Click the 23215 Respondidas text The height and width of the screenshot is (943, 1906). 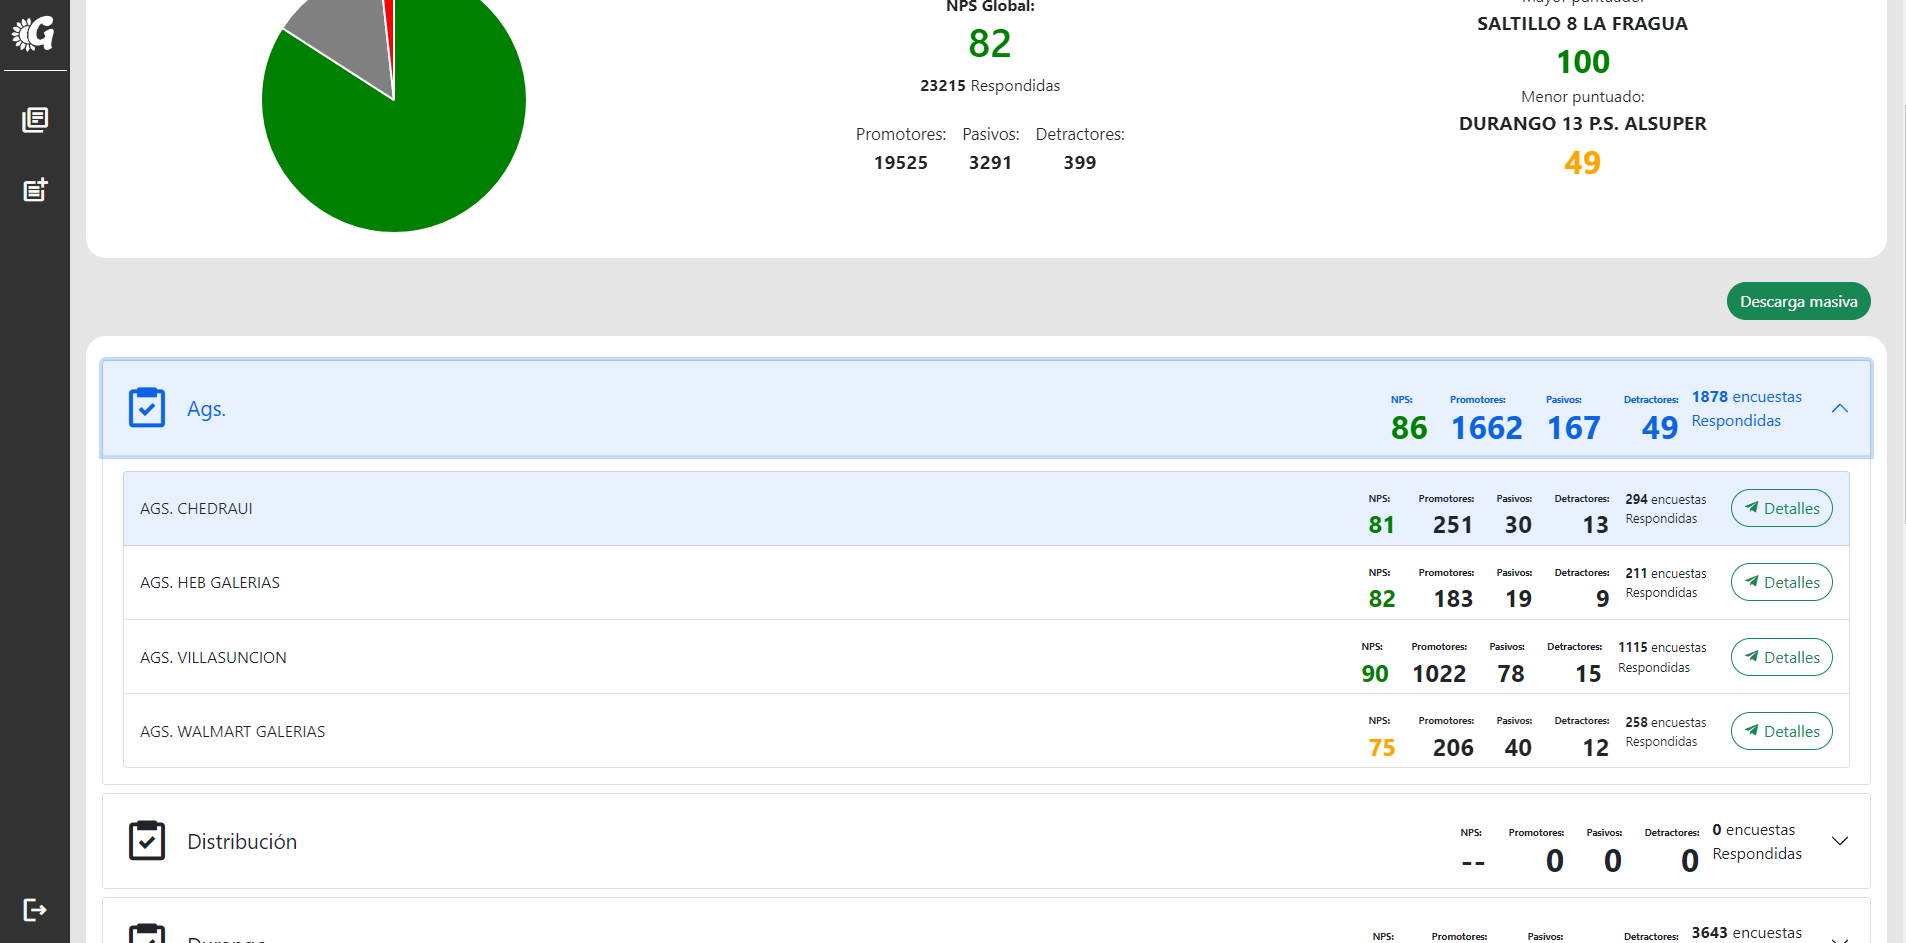click(990, 86)
